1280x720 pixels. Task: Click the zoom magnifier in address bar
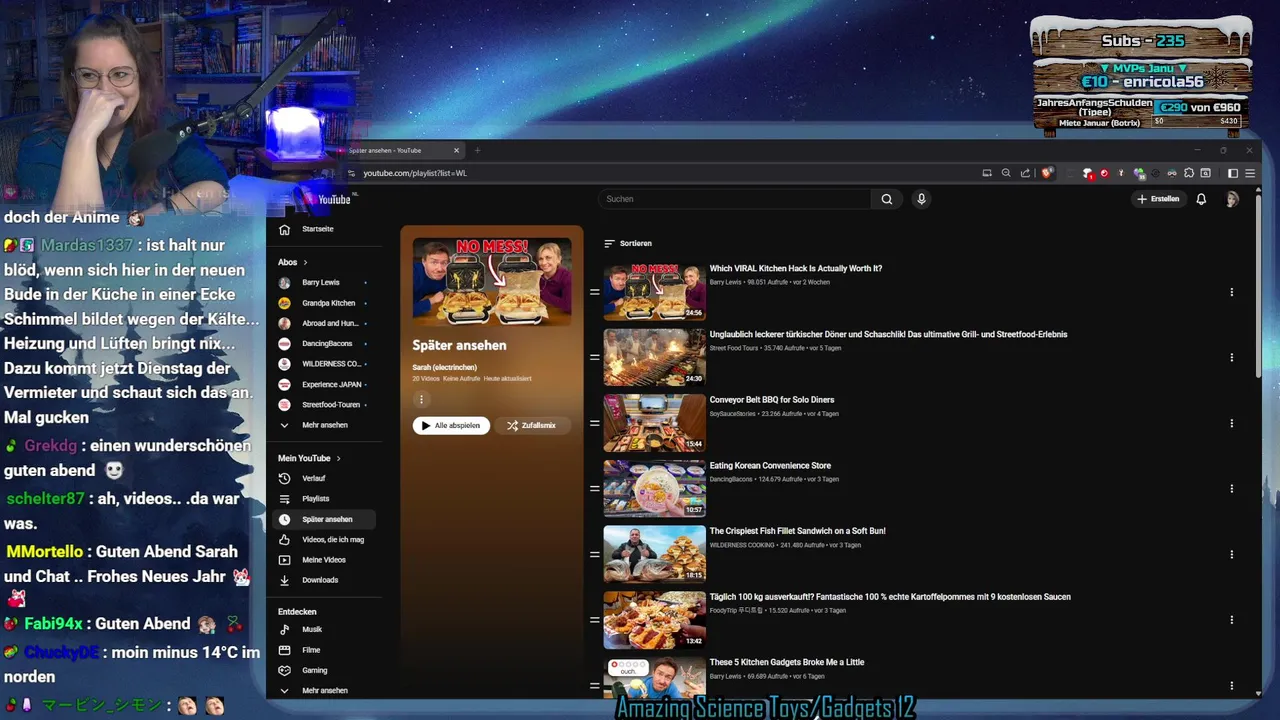pos(1006,173)
